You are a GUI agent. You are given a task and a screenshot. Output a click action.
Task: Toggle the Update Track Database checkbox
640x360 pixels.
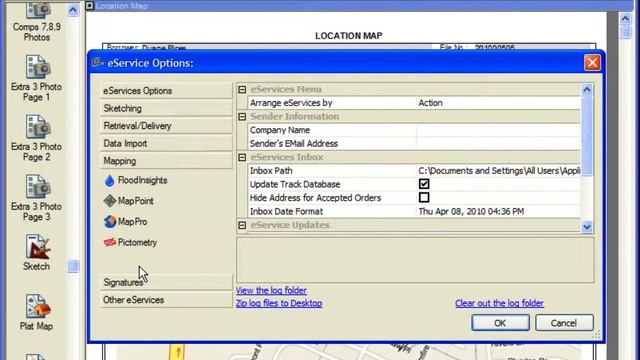tap(424, 184)
